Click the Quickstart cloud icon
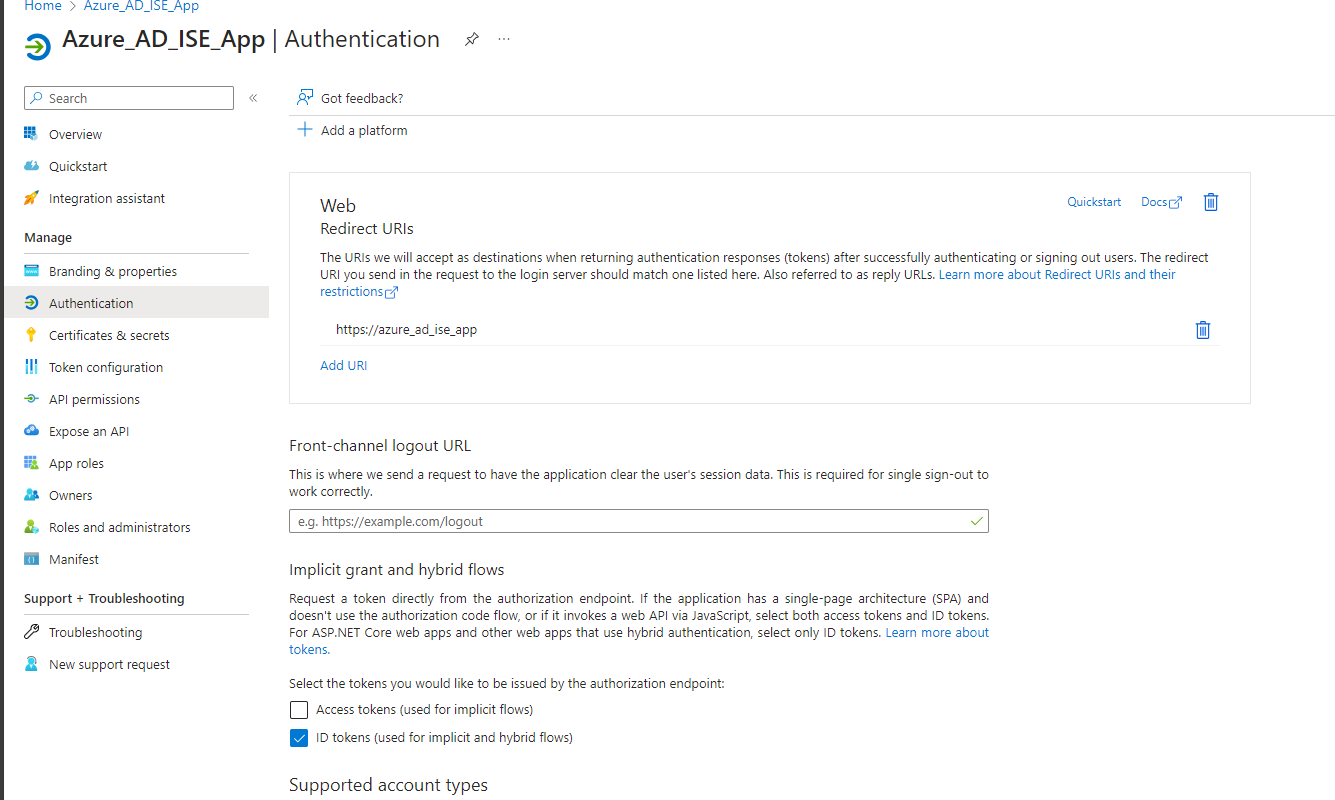The width and height of the screenshot is (1335, 800). click(x=31, y=166)
